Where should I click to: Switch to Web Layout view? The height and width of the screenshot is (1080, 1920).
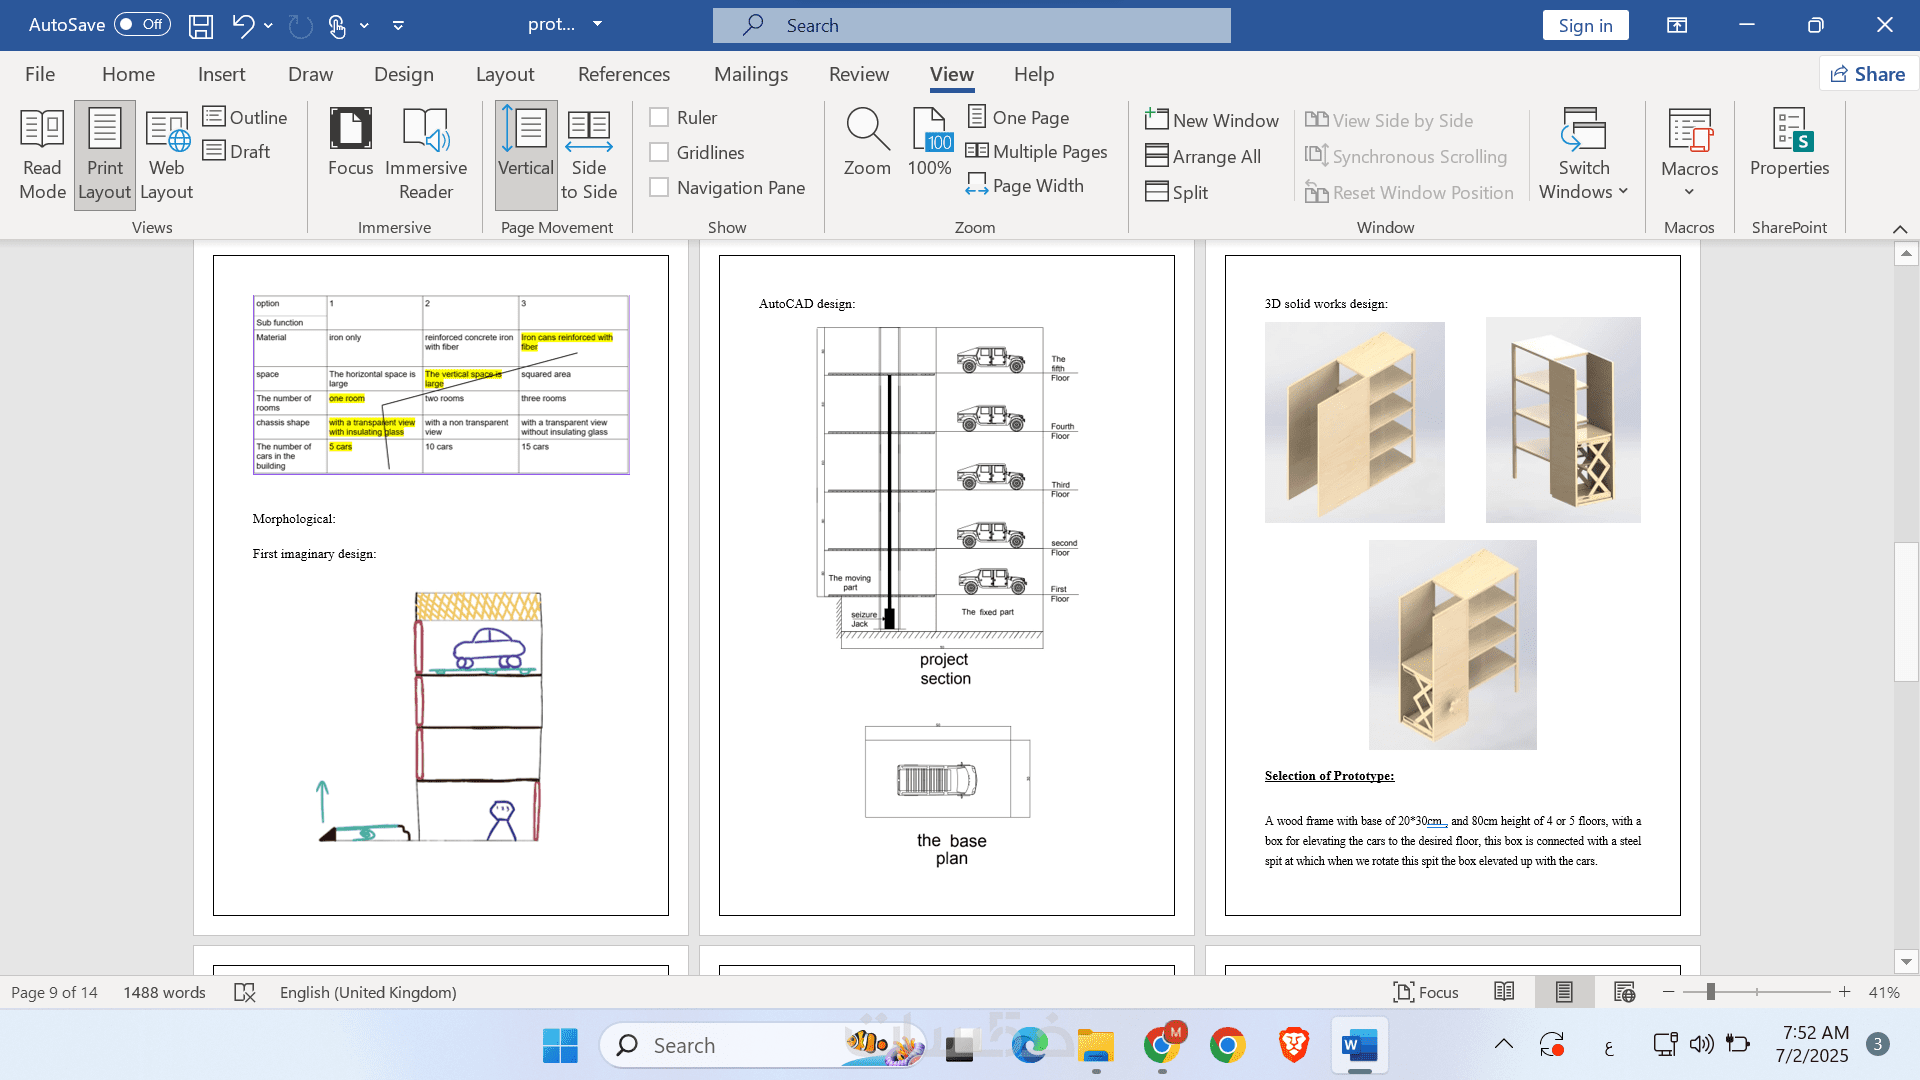pyautogui.click(x=166, y=155)
